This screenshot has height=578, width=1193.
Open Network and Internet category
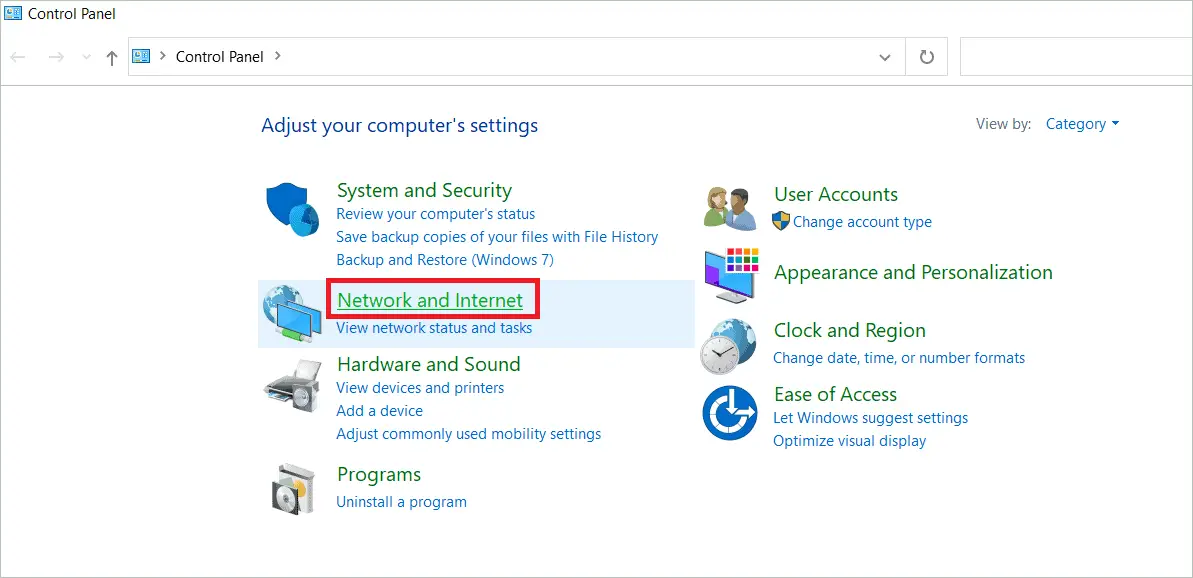coord(430,300)
